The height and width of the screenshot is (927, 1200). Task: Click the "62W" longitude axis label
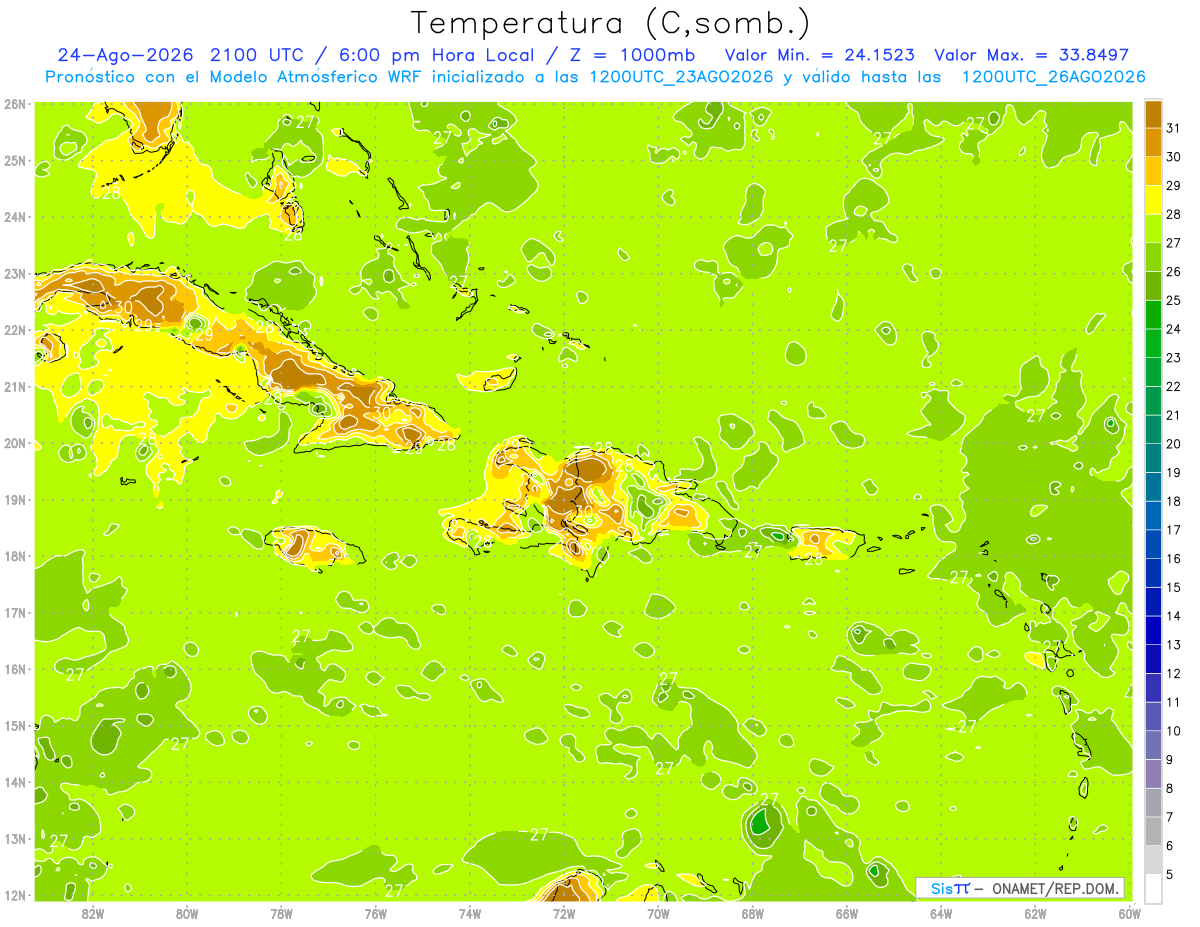pos(1035,913)
